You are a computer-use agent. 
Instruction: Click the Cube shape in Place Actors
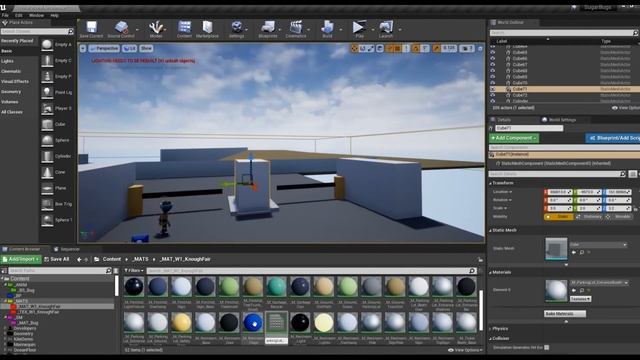(47, 124)
